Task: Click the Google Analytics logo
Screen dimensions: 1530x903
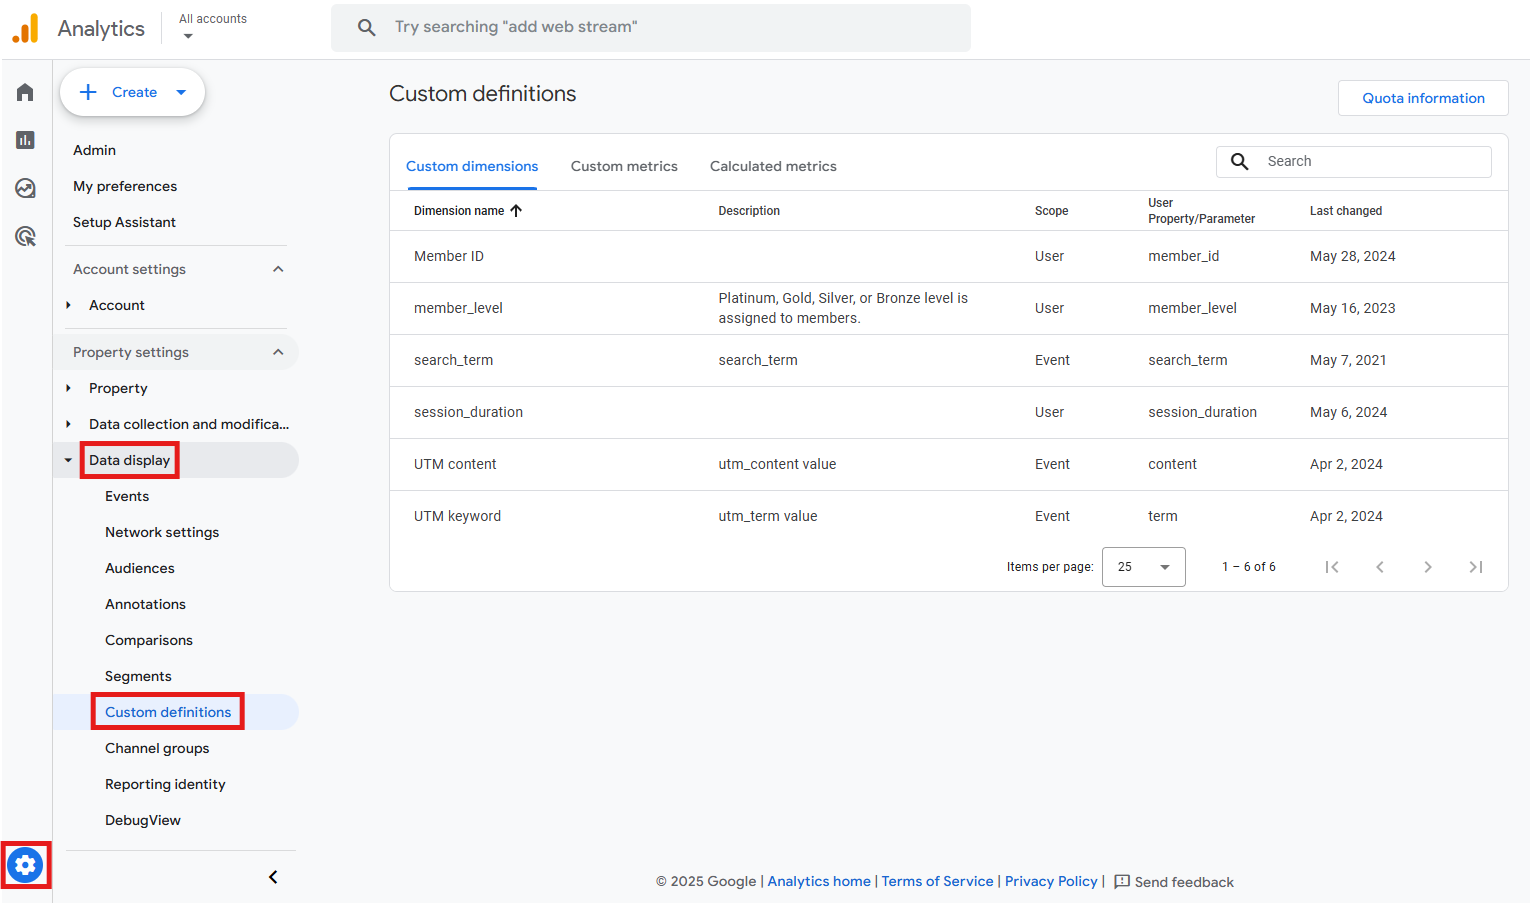Action: point(25,29)
